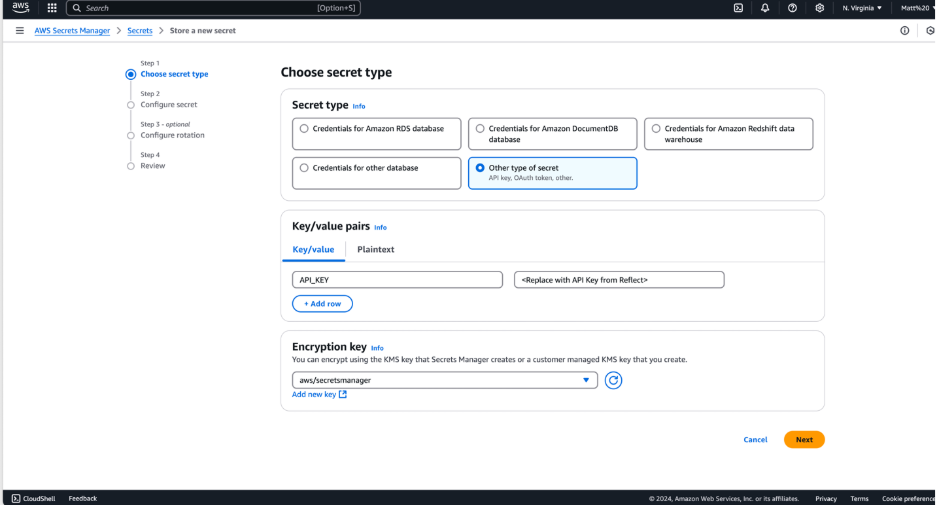Viewport: 936px width, 505px height.
Task: Click the search magnifier icon
Action: coord(76,8)
